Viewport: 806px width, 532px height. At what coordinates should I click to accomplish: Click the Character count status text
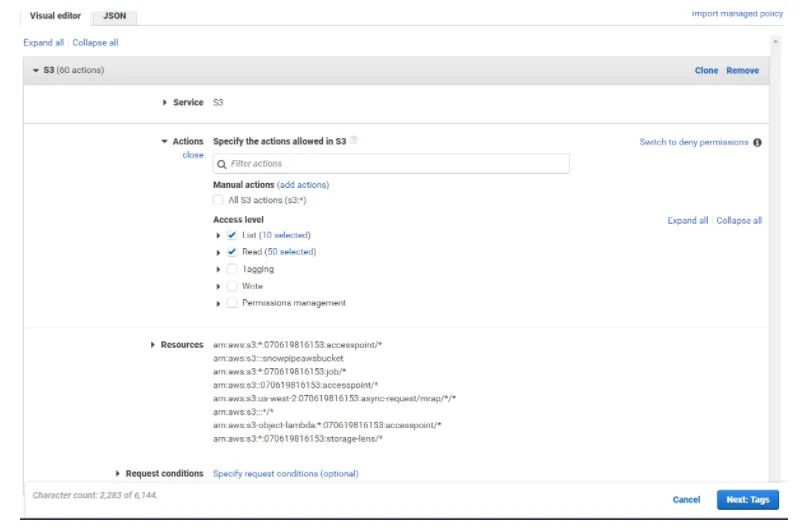[x=95, y=495]
